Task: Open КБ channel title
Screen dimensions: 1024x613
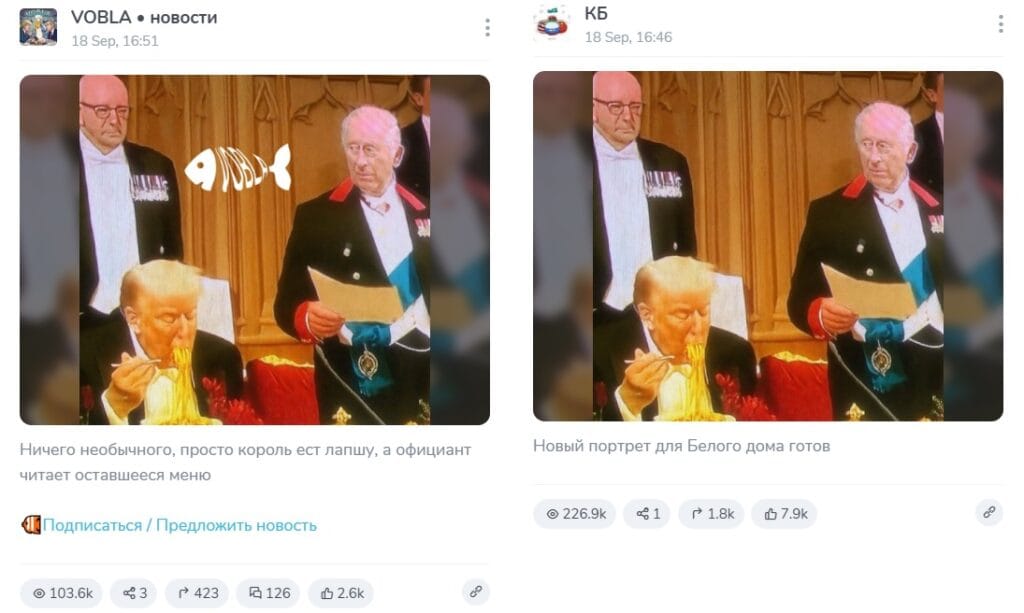Action: 596,13
